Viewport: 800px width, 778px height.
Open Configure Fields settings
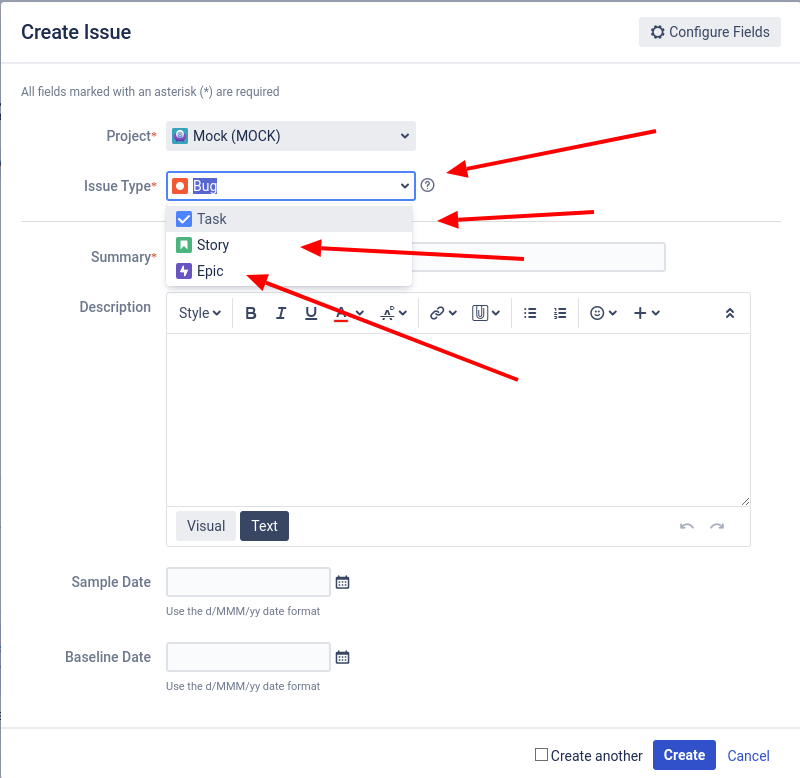pos(709,32)
